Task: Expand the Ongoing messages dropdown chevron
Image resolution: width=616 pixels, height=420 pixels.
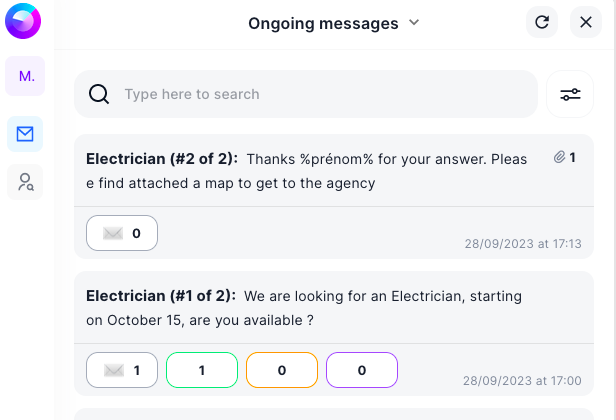Action: click(x=414, y=22)
